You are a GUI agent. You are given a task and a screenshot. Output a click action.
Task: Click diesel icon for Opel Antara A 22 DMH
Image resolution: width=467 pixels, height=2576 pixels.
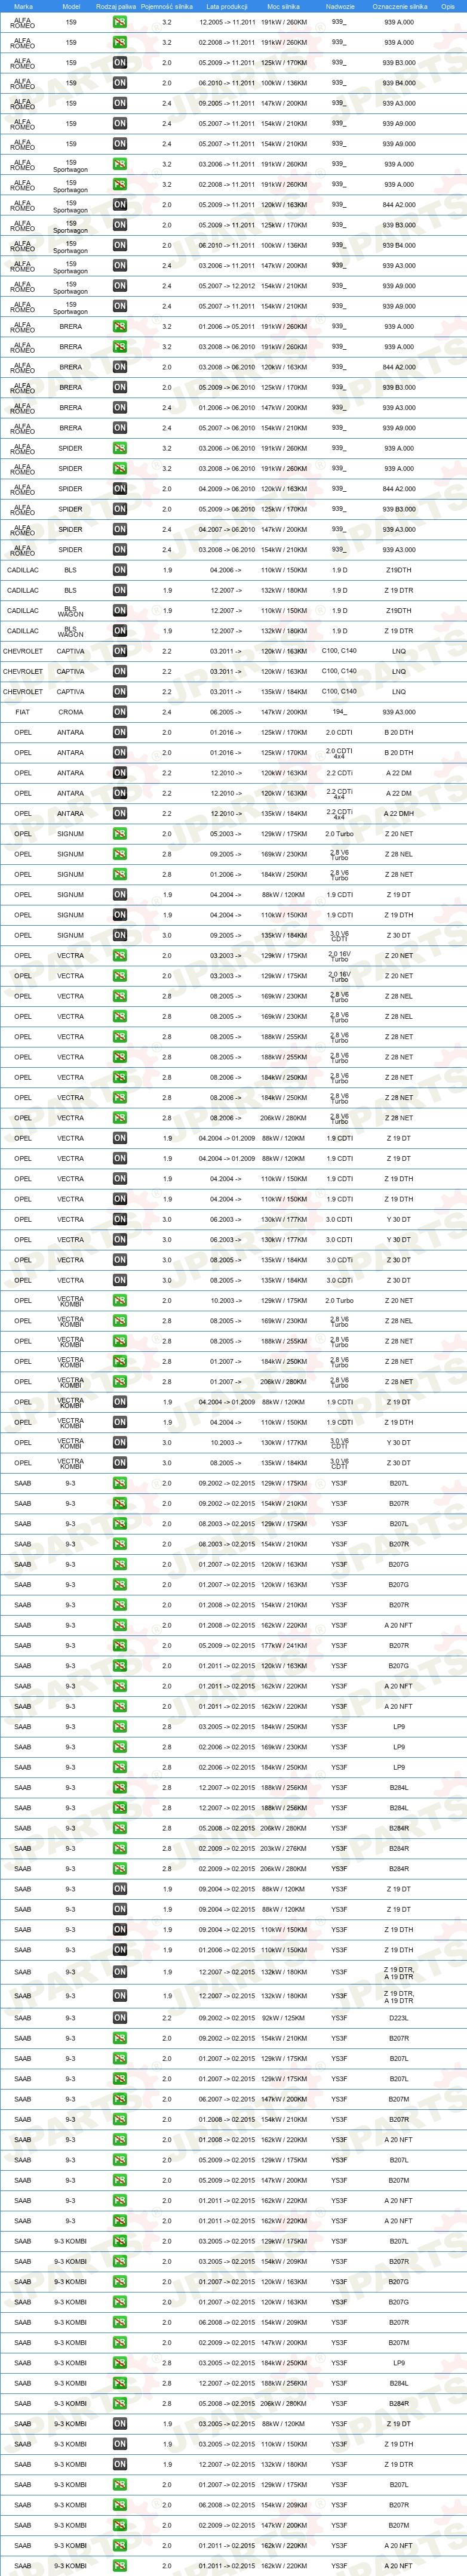coord(120,813)
